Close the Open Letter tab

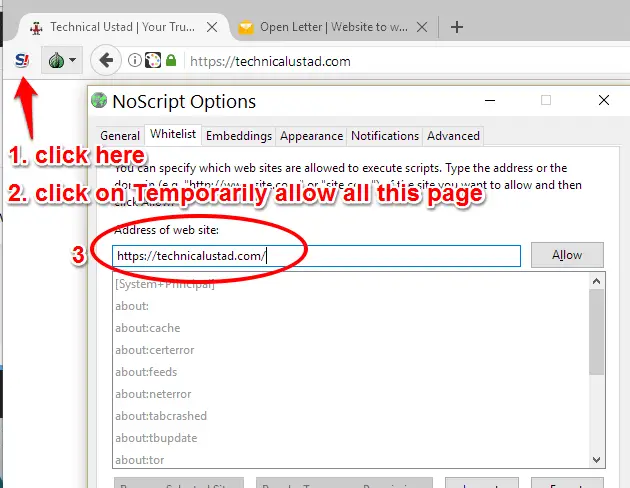(422, 27)
